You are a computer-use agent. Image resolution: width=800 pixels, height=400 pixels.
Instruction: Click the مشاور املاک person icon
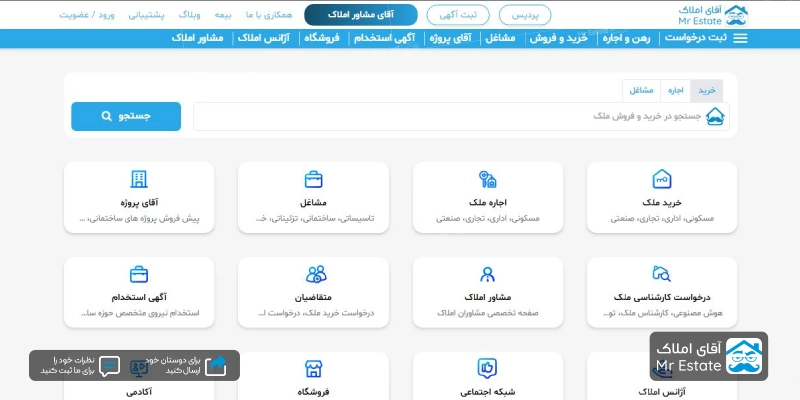[488, 274]
